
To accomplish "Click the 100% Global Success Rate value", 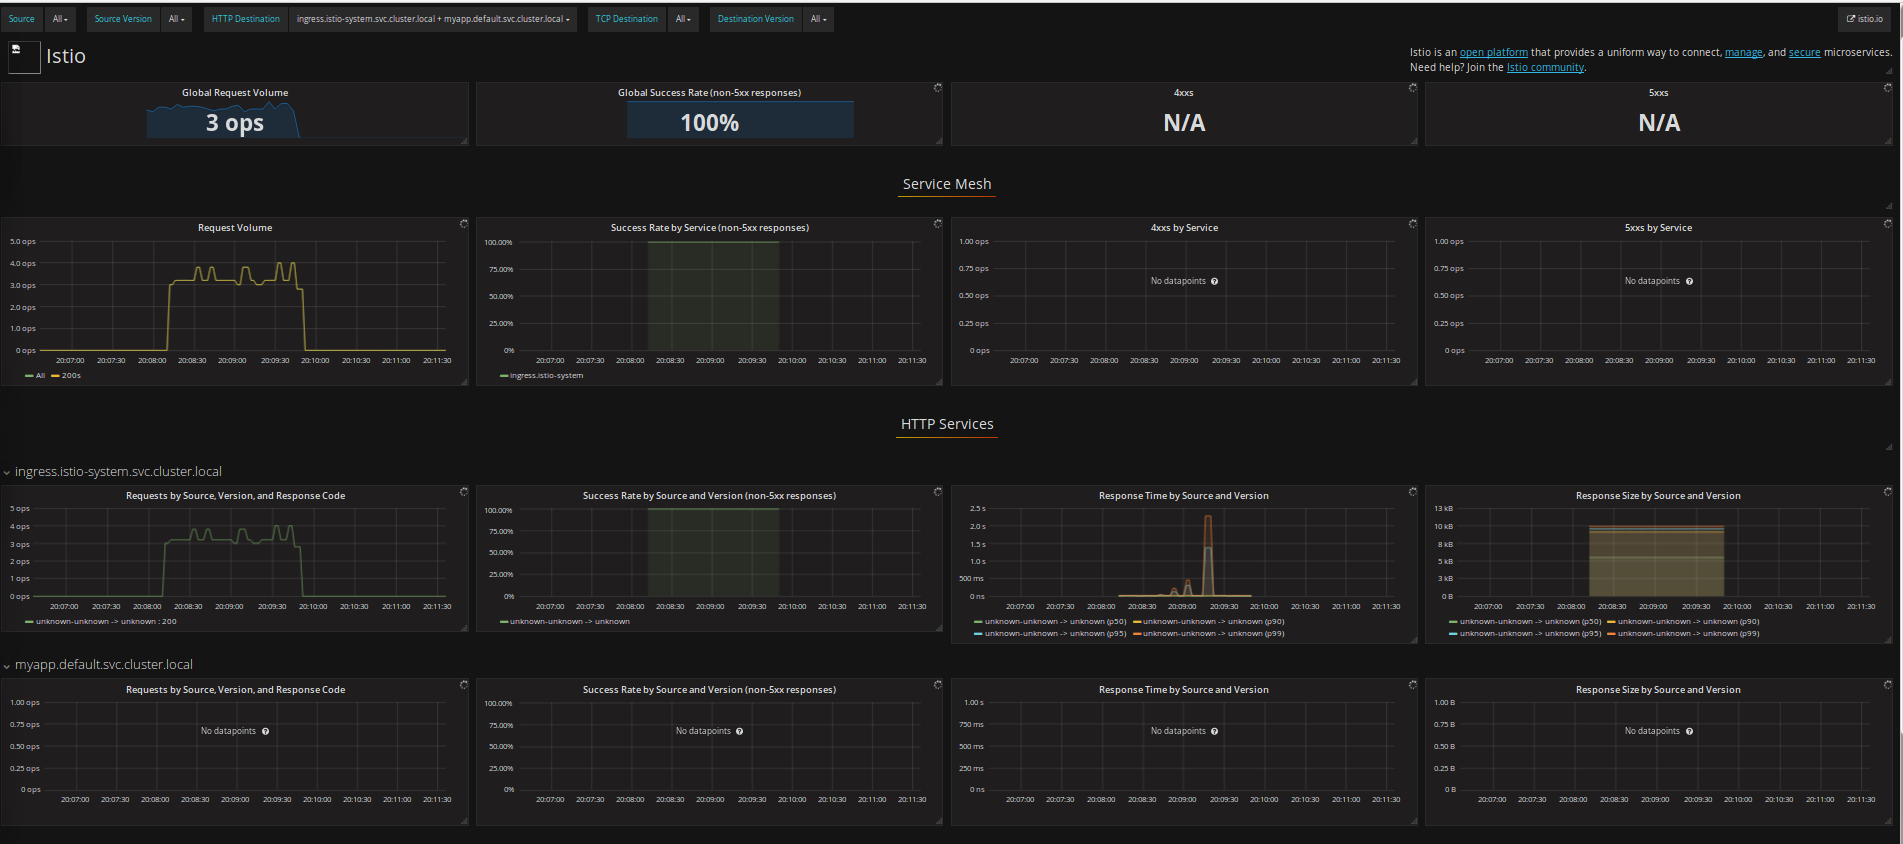I will (x=710, y=123).
